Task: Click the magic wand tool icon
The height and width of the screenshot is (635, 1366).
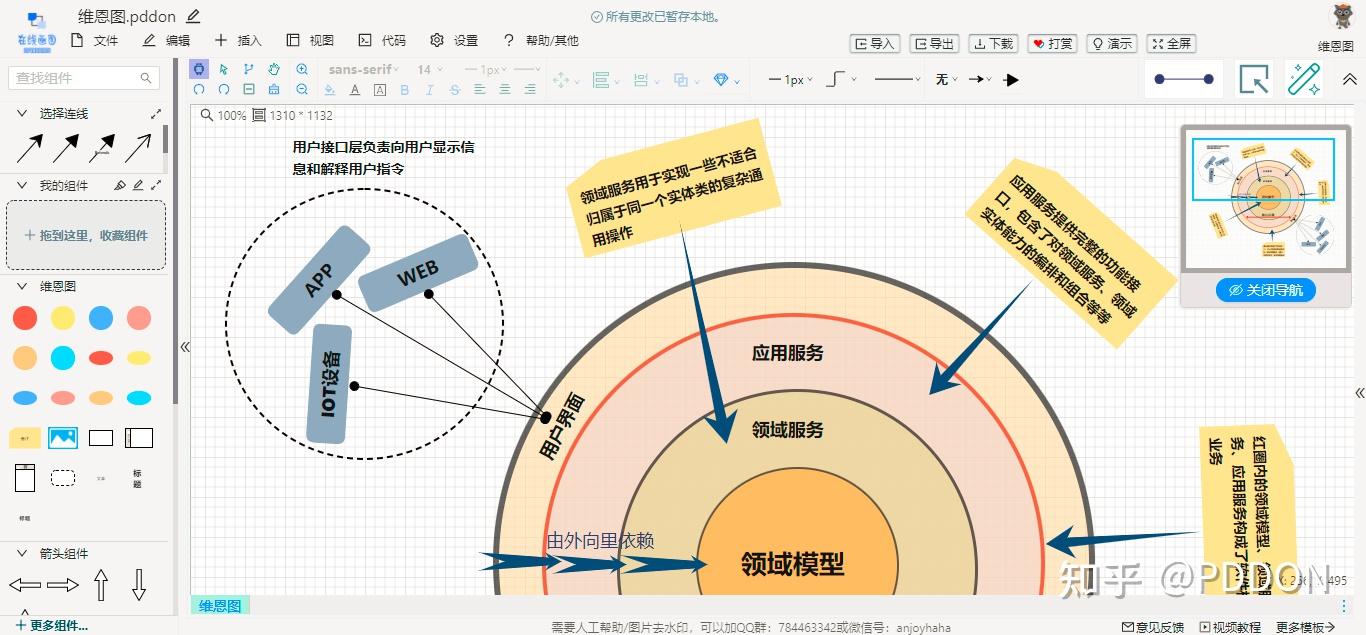Action: 1303,79
